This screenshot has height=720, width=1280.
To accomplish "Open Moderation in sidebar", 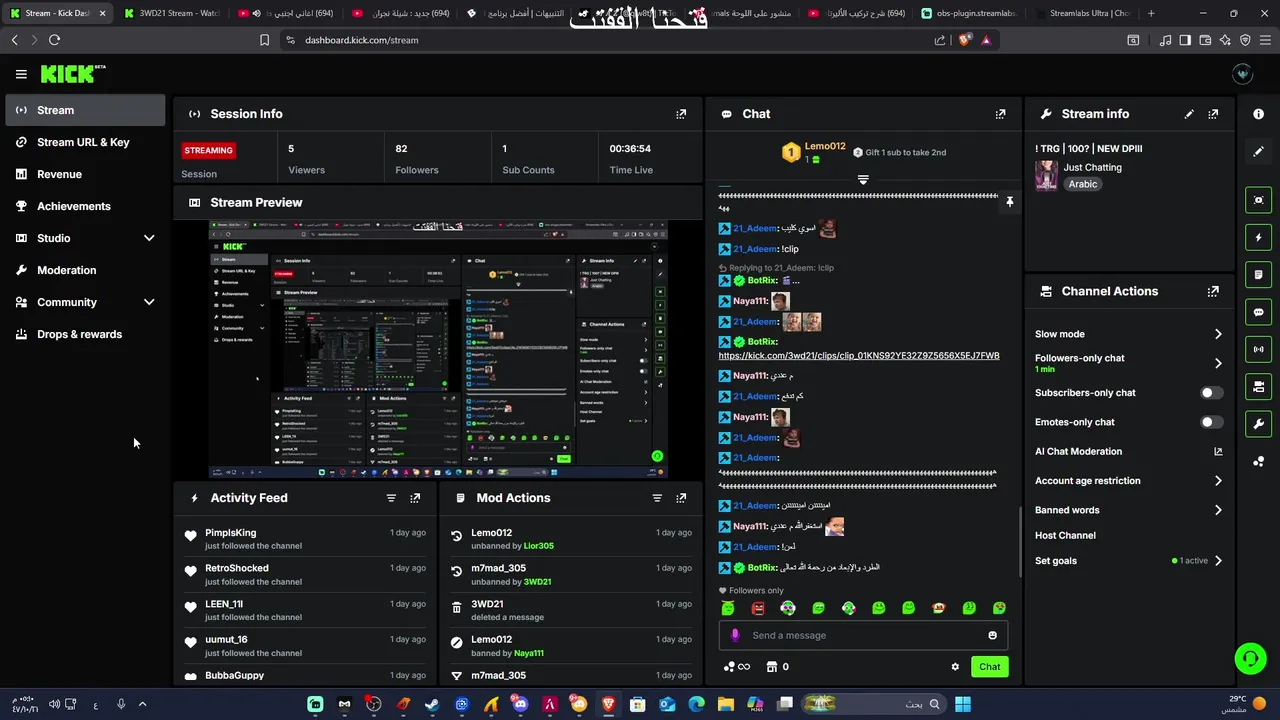I will [85, 270].
